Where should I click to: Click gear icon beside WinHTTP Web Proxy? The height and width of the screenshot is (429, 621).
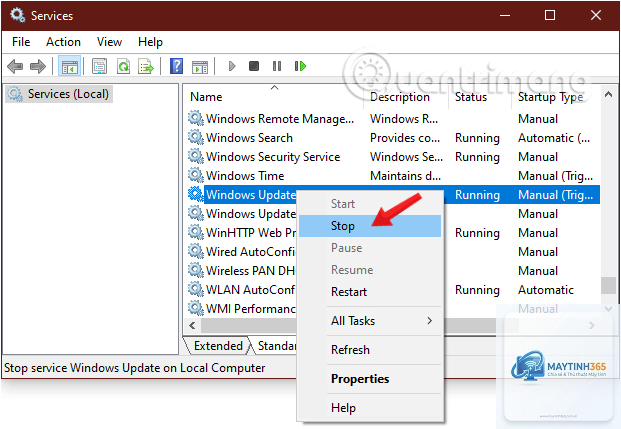click(196, 232)
